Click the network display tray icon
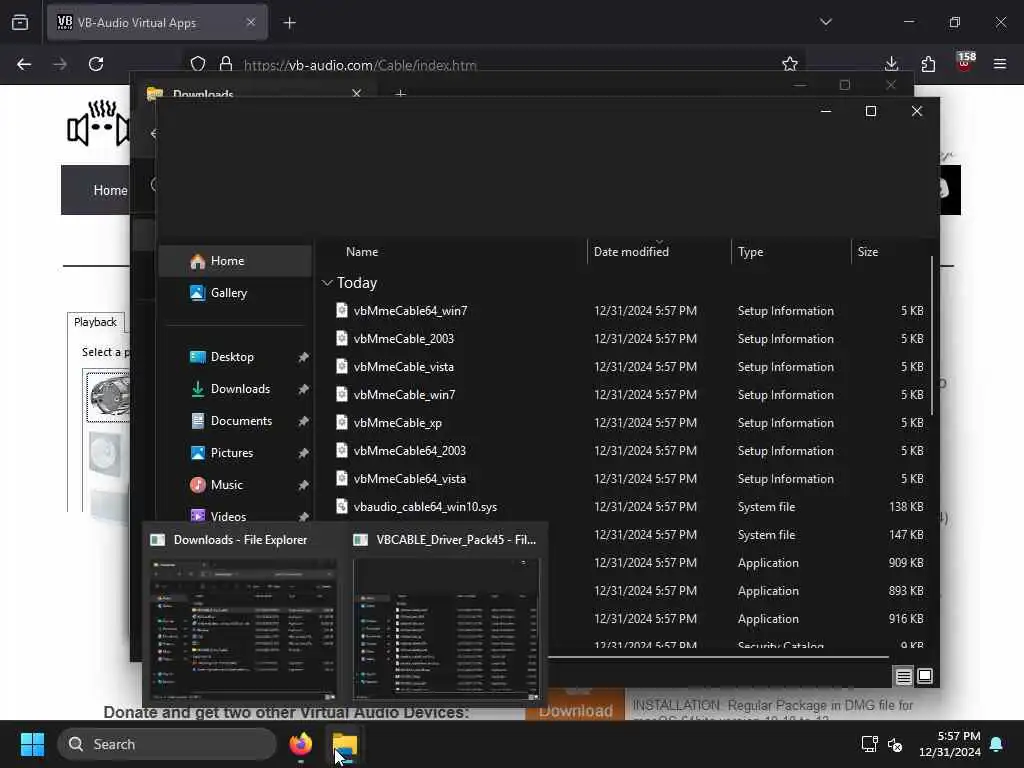The image size is (1024, 768). coord(869,744)
